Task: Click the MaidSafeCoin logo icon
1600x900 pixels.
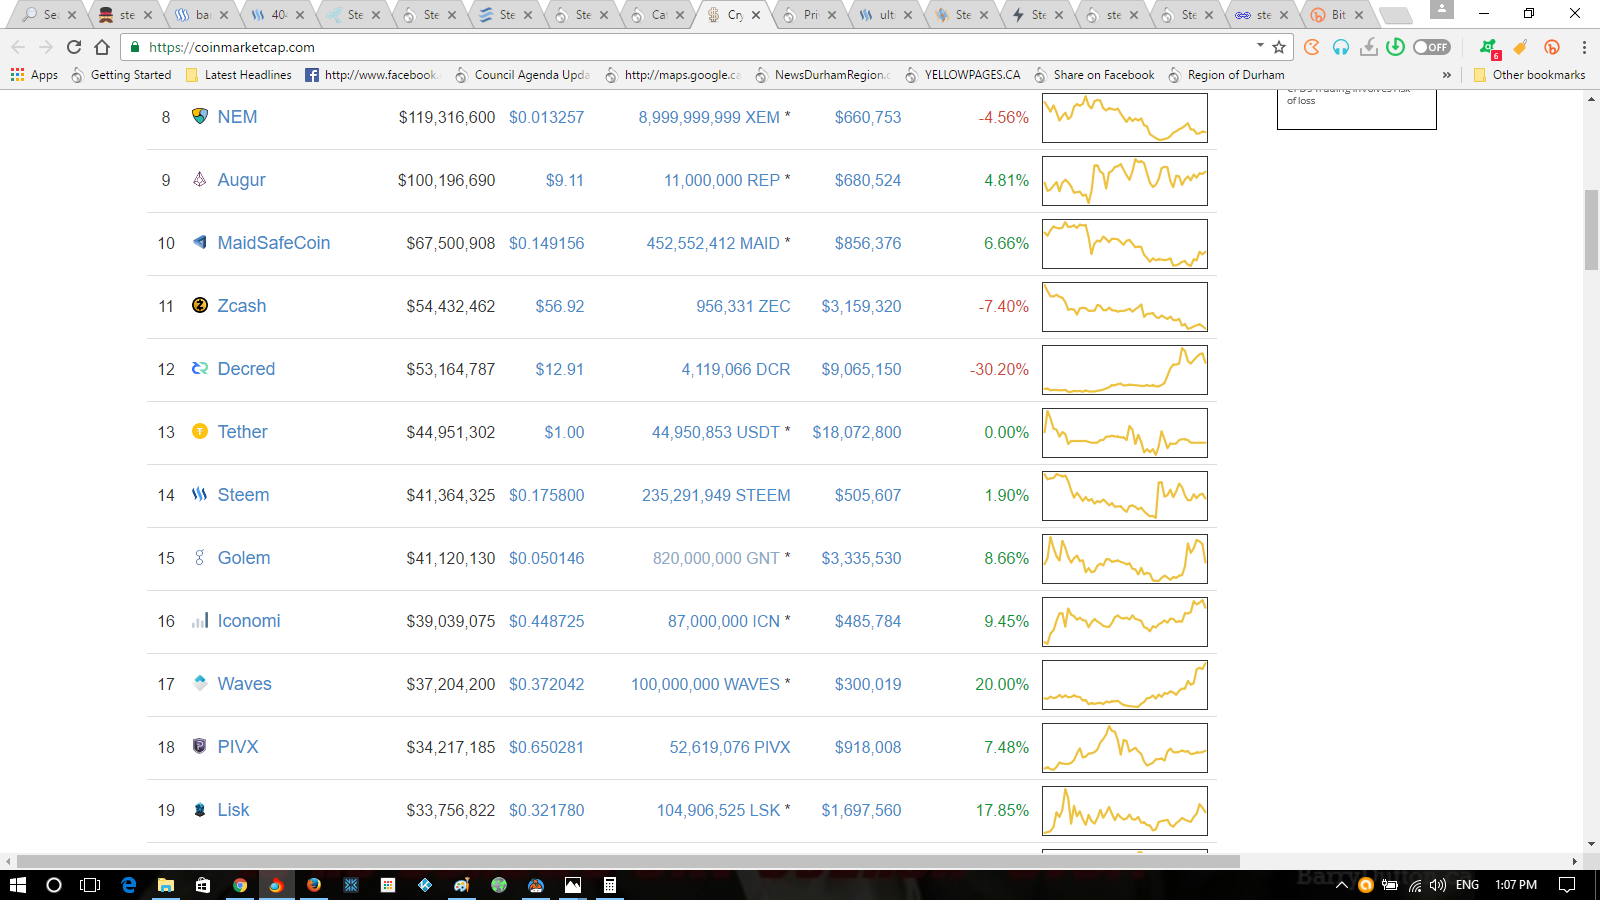Action: pos(200,242)
